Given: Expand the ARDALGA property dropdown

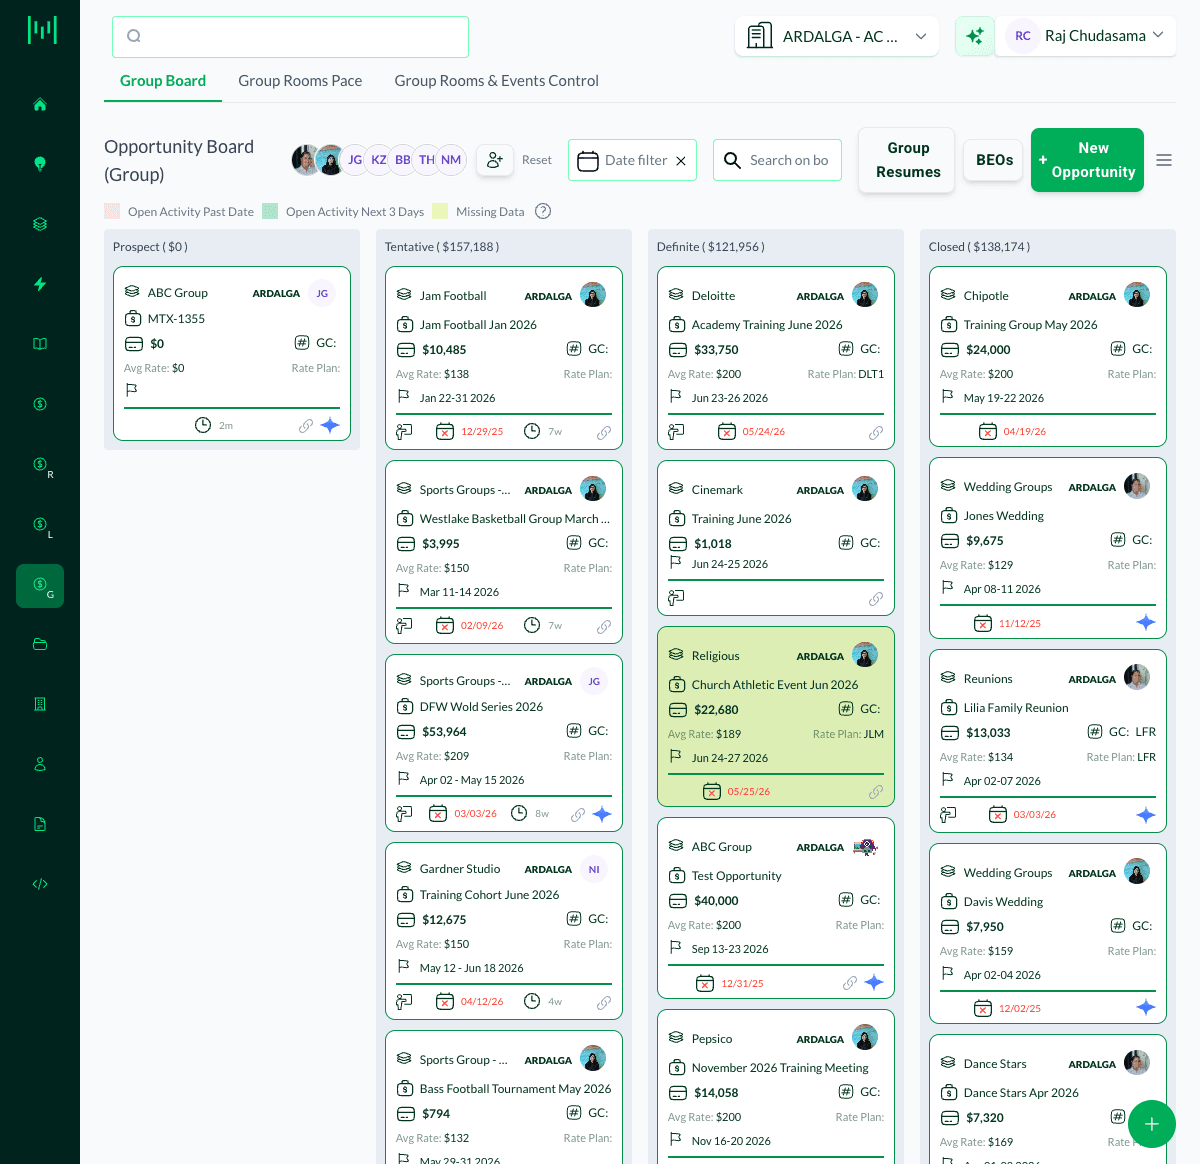Looking at the screenshot, I should (837, 36).
